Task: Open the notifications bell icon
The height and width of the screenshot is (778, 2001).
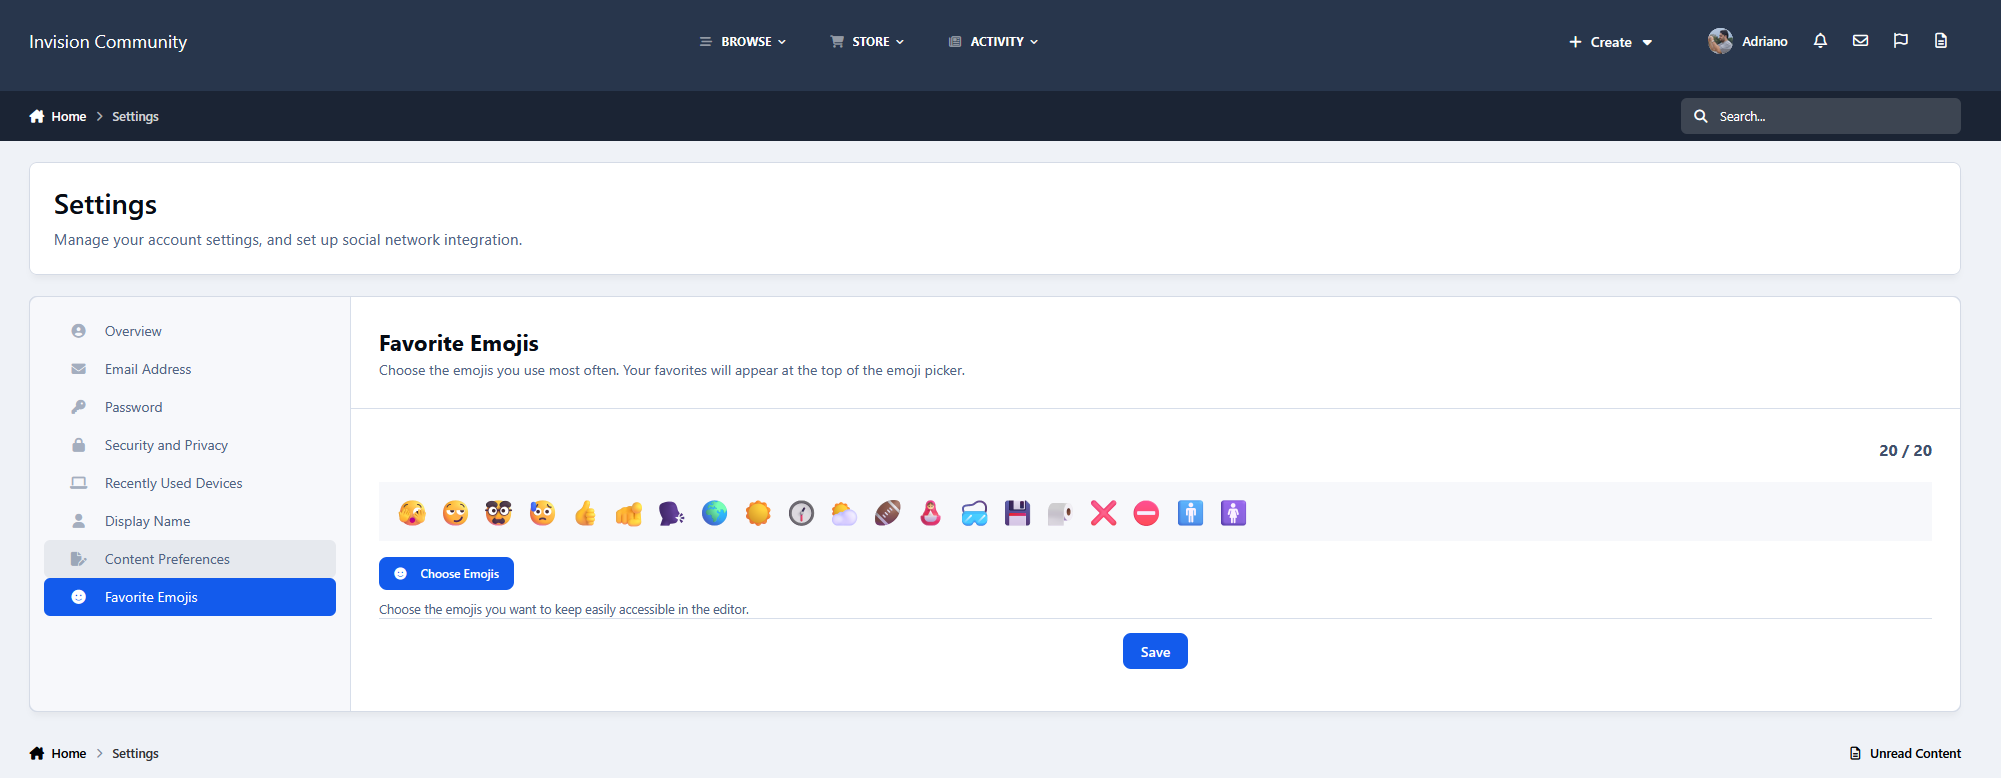Action: [x=1820, y=41]
